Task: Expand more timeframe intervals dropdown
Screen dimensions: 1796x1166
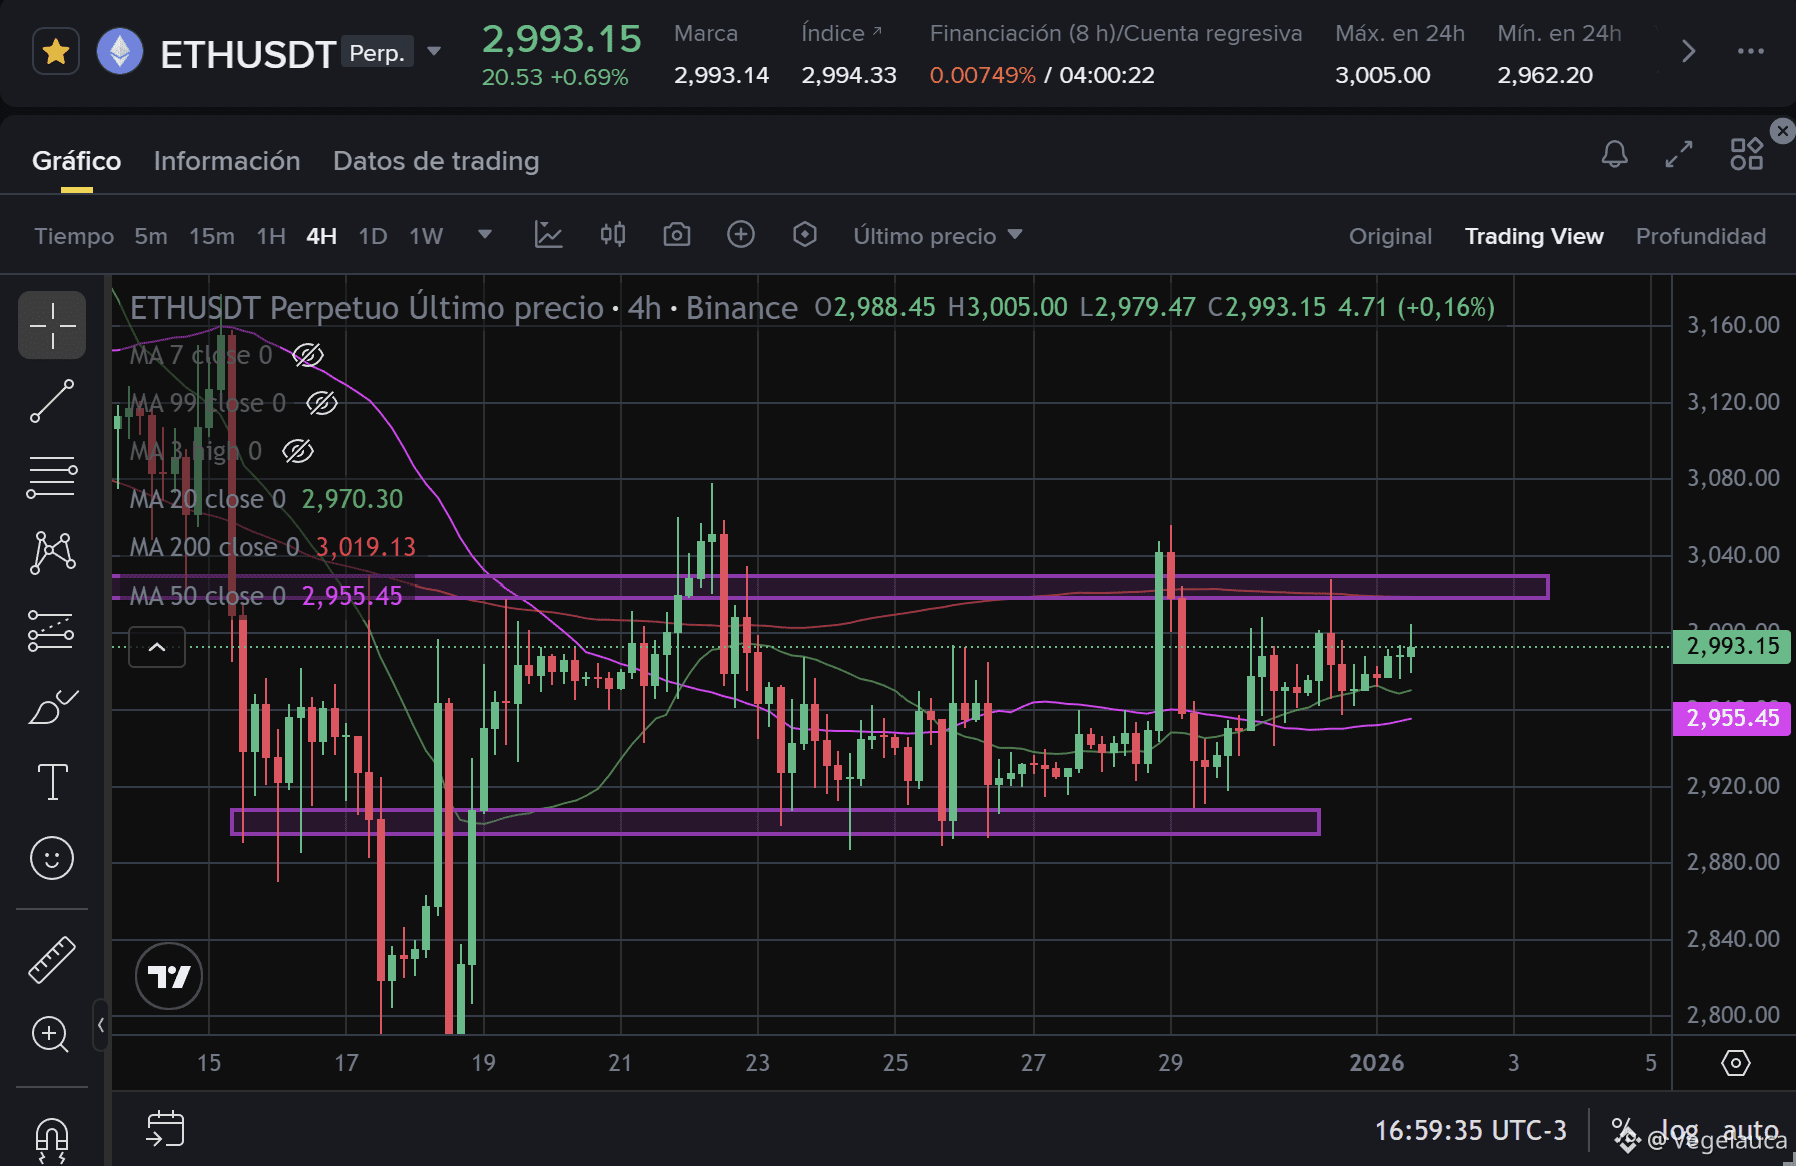Action: pyautogui.click(x=485, y=235)
